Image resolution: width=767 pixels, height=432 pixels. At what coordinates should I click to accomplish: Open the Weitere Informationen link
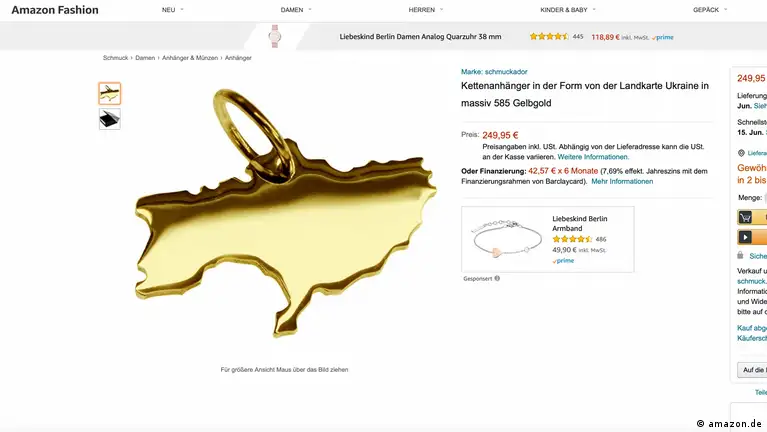pos(593,157)
